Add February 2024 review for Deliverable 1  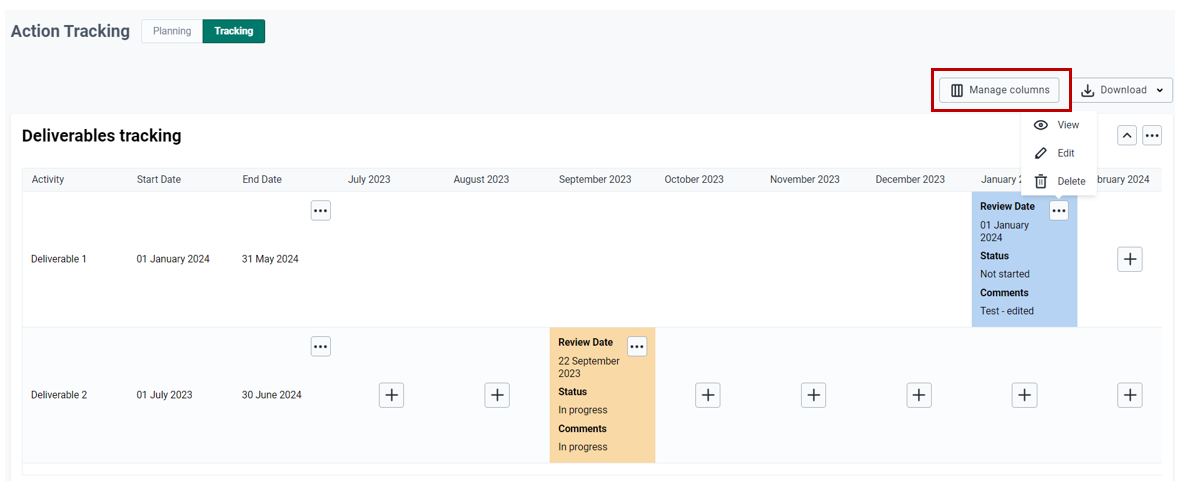1130,259
